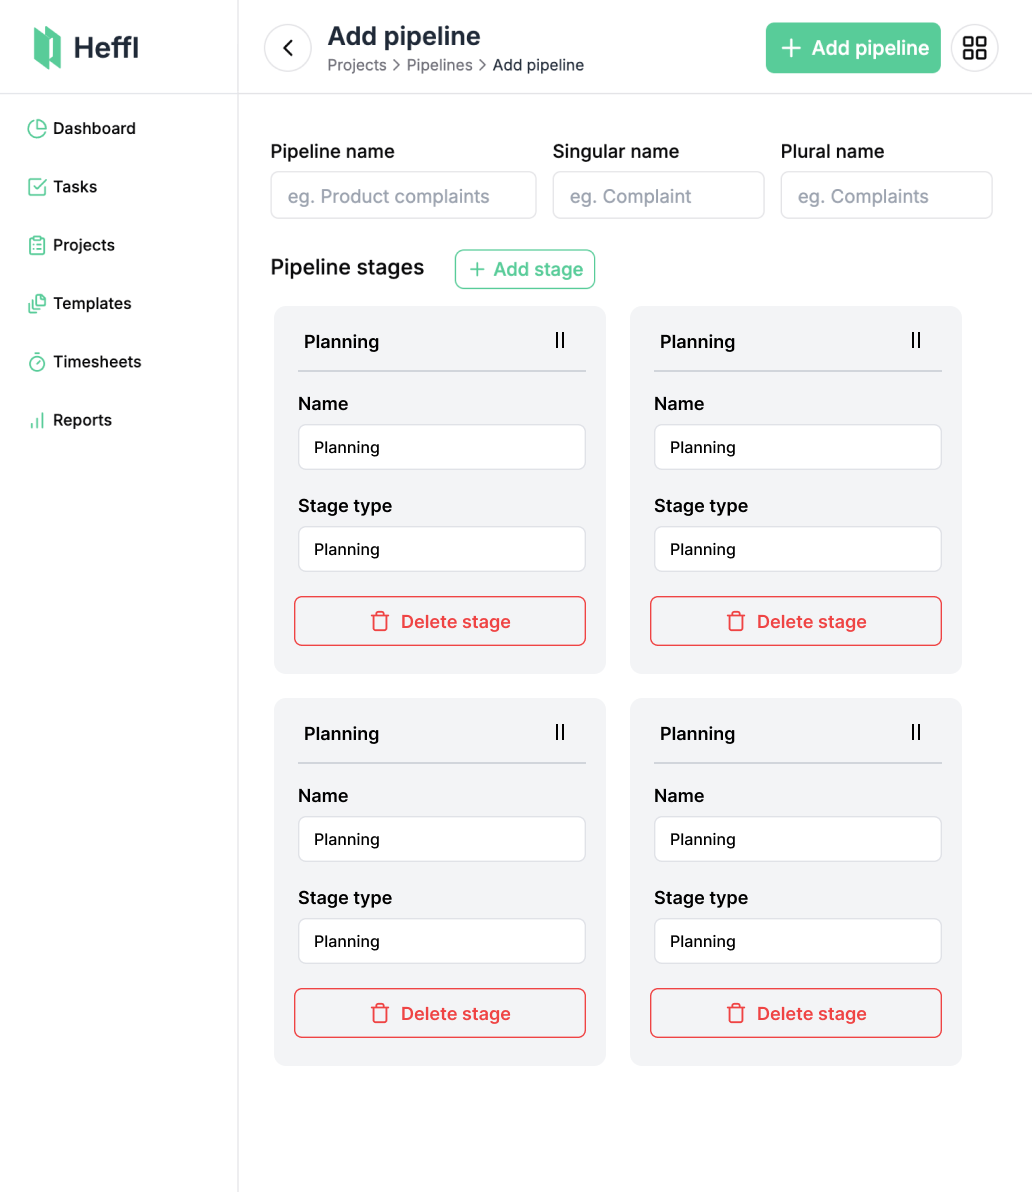The height and width of the screenshot is (1192, 1032).
Task: Click the Heffl logo
Action: click(86, 47)
